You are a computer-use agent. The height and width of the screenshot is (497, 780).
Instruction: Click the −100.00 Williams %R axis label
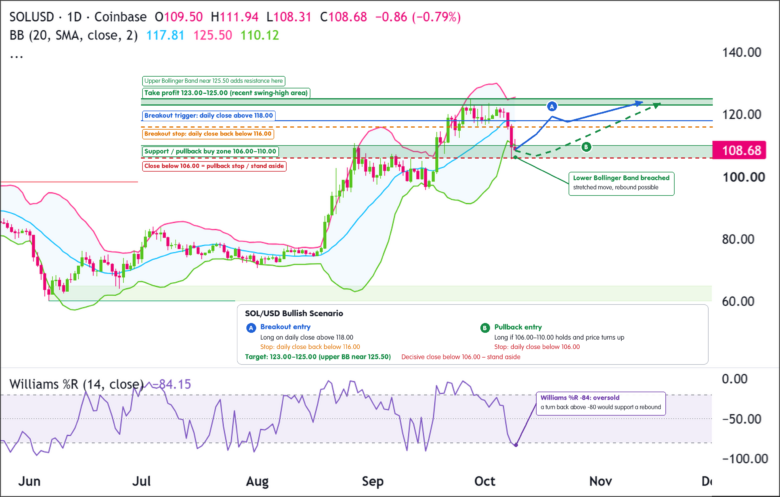click(744, 459)
